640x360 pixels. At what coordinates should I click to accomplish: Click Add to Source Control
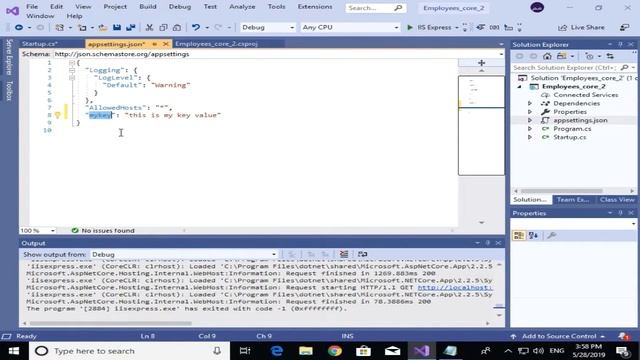559,336
